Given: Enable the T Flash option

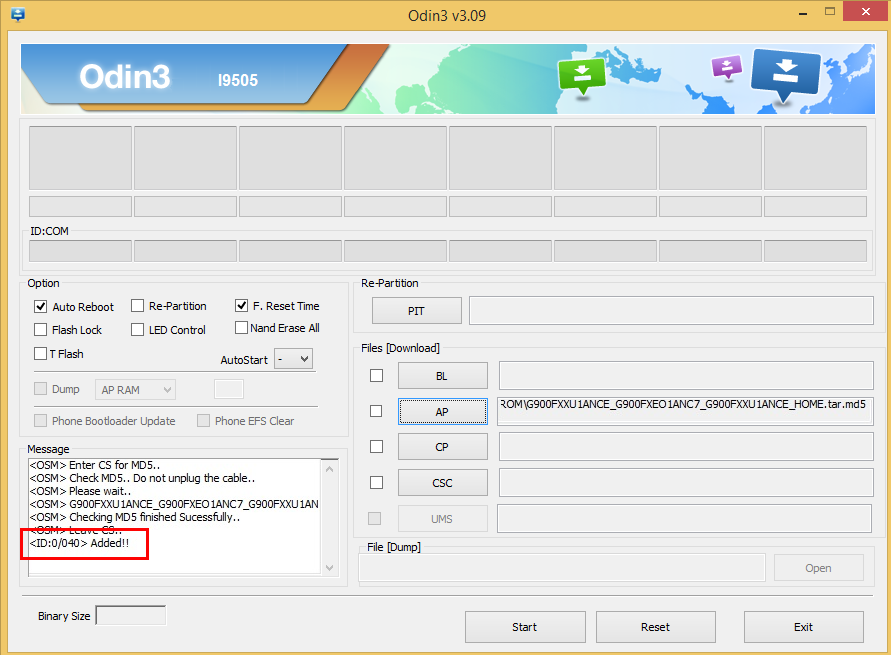Looking at the screenshot, I should point(40,354).
